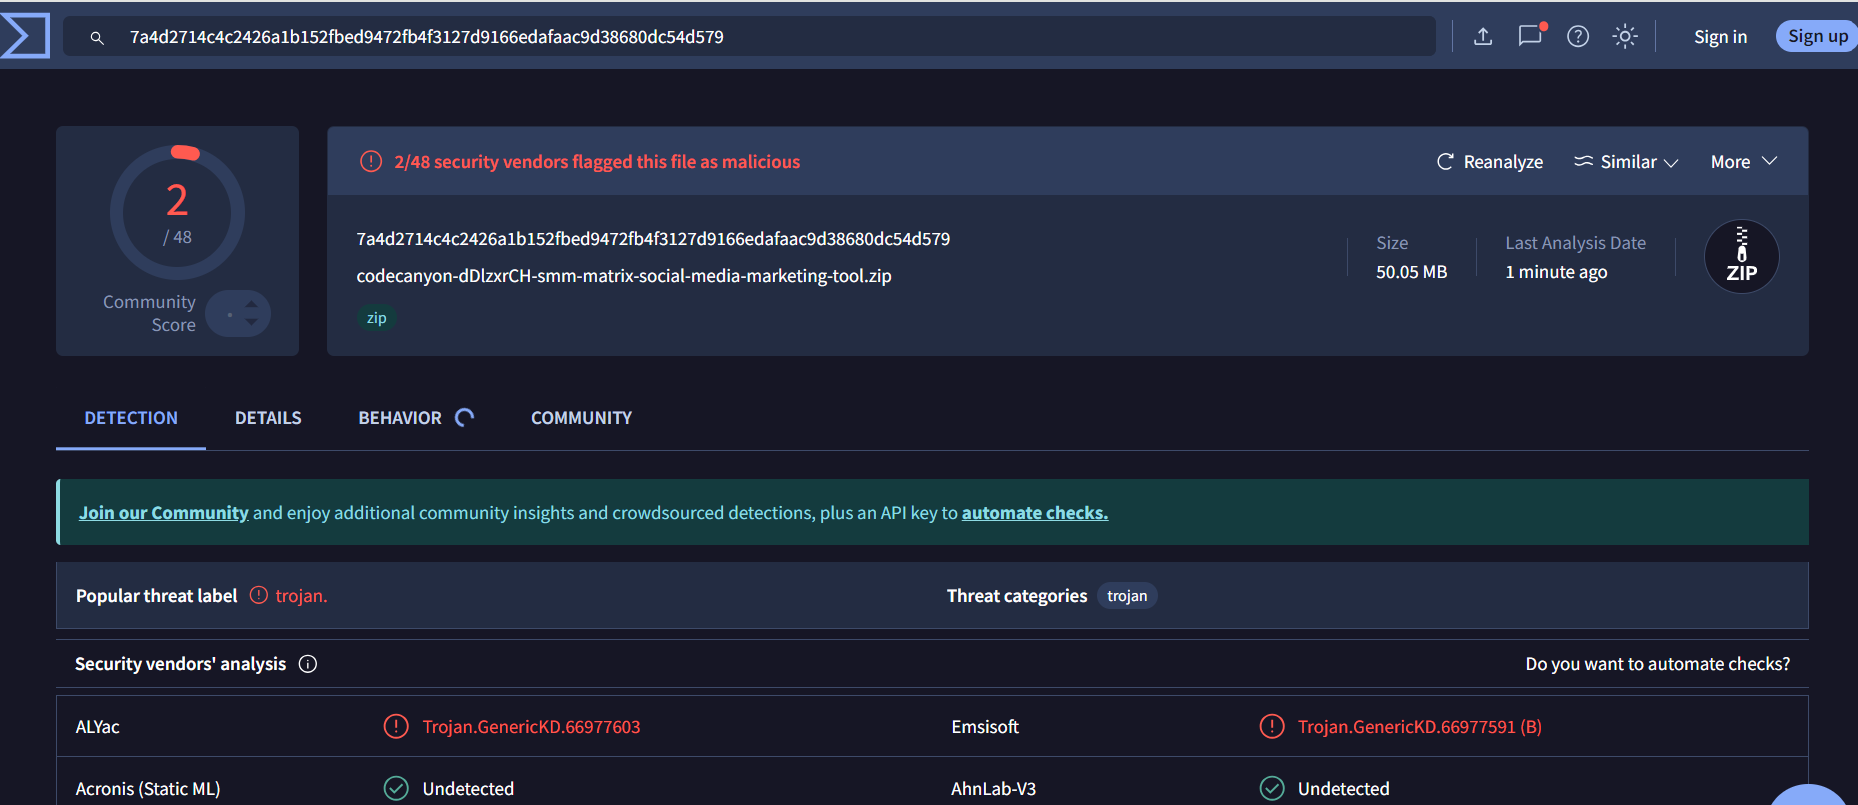Click the behavior tab loading spinner
The image size is (1858, 805).
coord(465,418)
